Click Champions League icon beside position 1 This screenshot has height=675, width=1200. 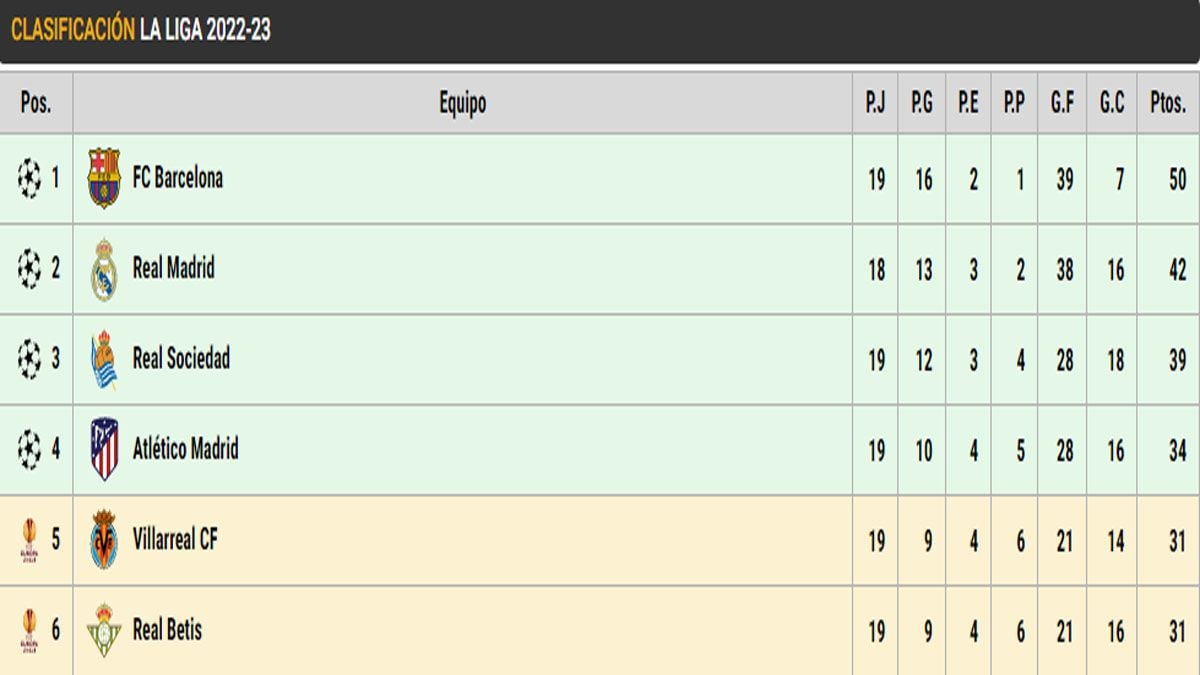point(29,179)
